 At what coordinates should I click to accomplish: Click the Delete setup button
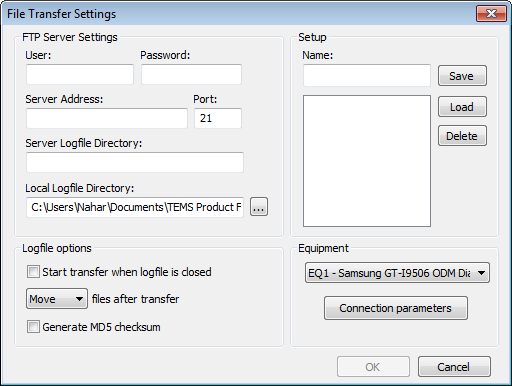click(462, 136)
